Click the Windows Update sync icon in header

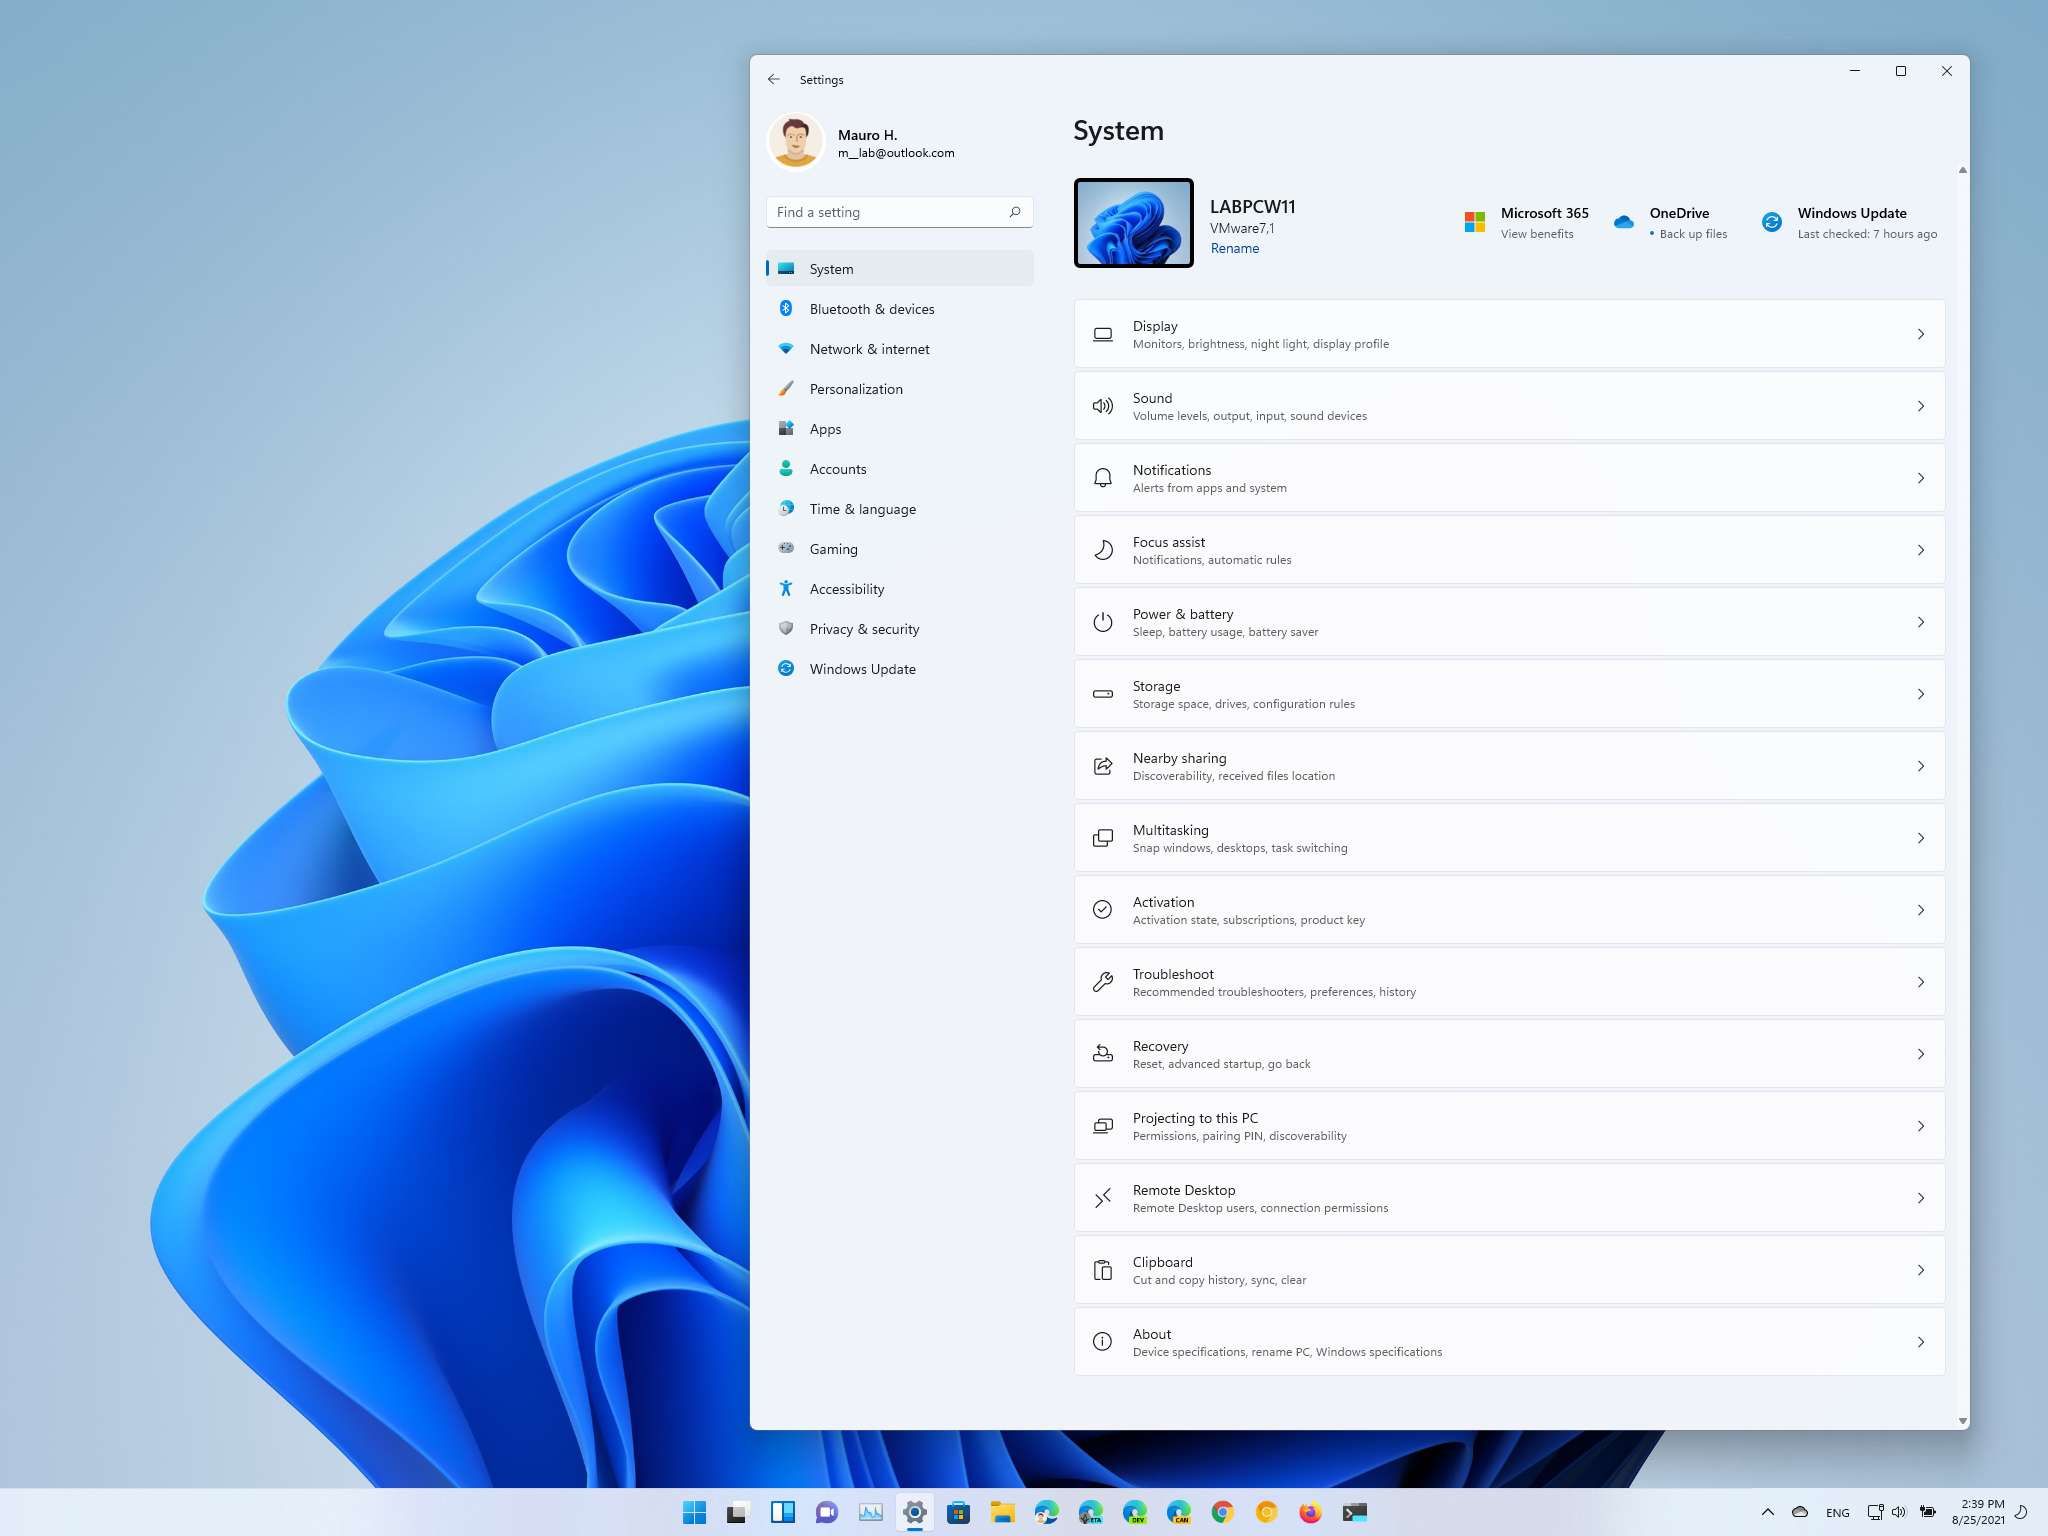pos(1771,222)
